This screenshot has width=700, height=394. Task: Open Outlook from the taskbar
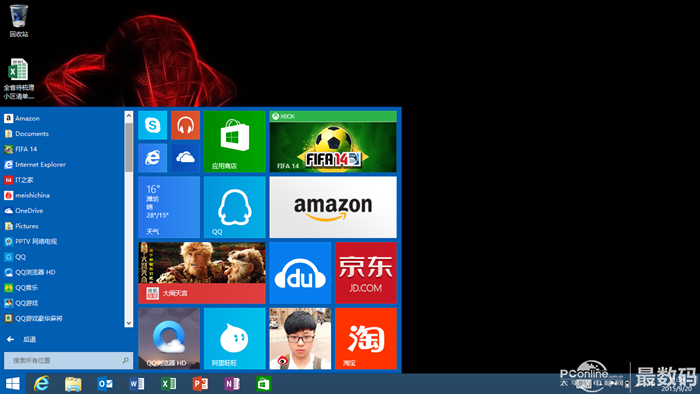click(x=105, y=384)
